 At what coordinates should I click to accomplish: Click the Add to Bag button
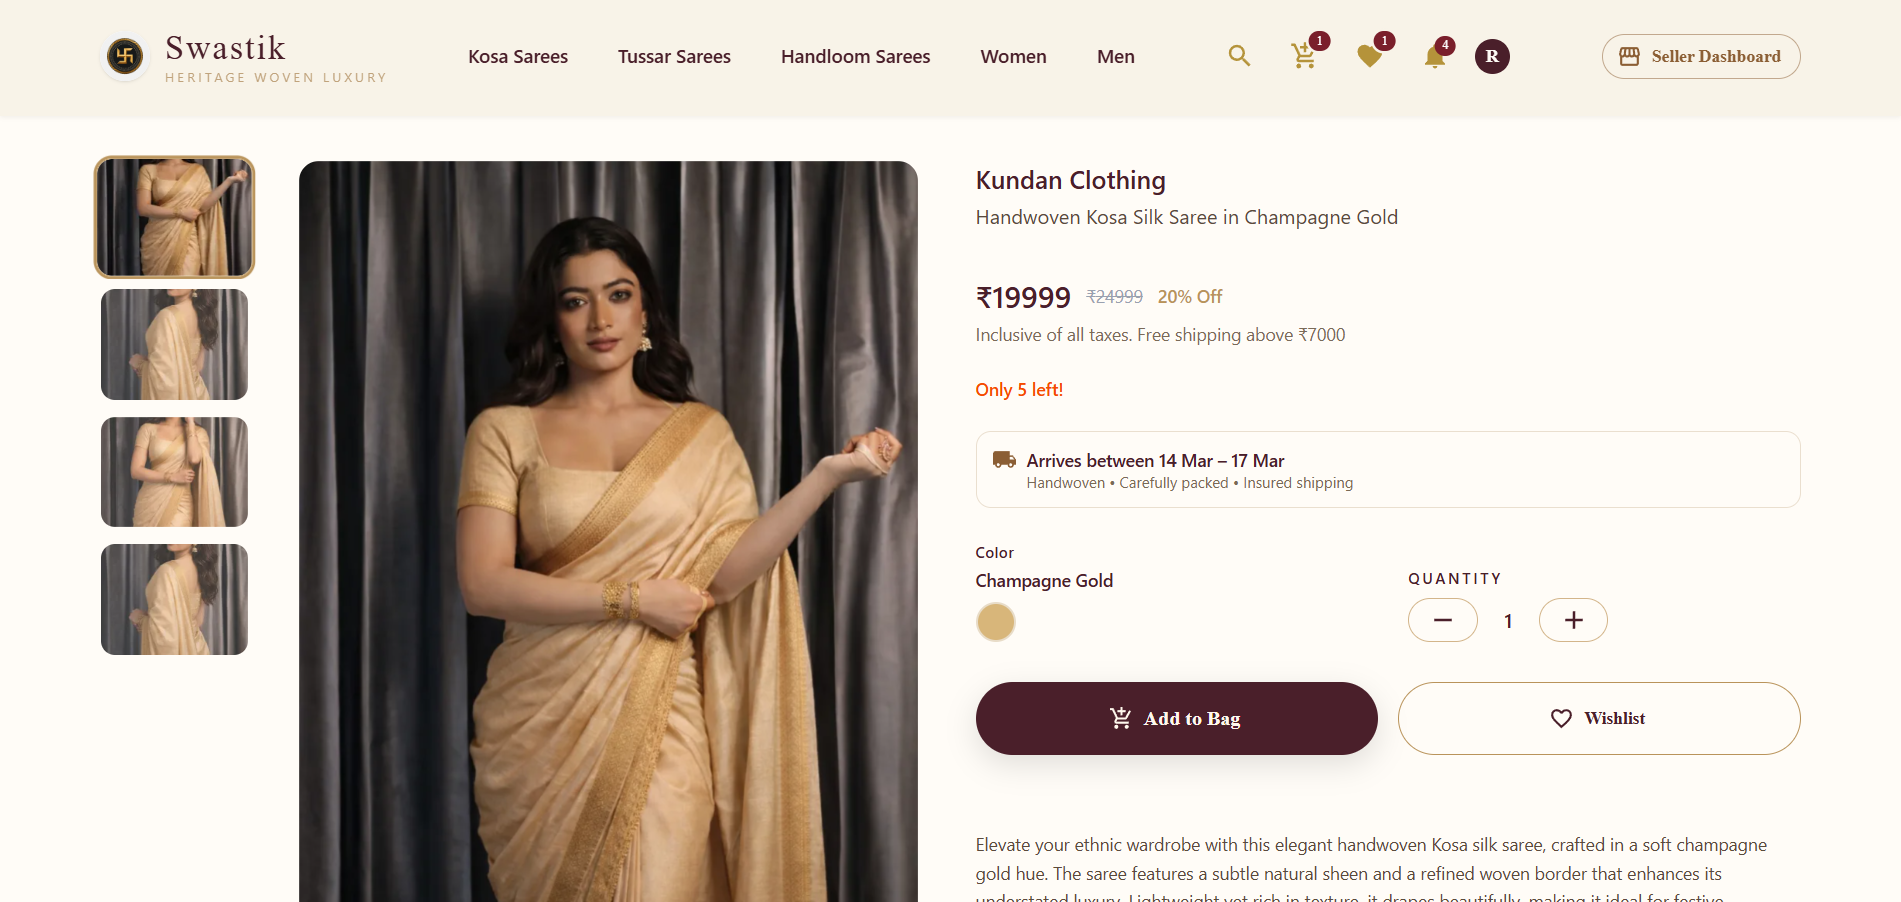(x=1176, y=718)
